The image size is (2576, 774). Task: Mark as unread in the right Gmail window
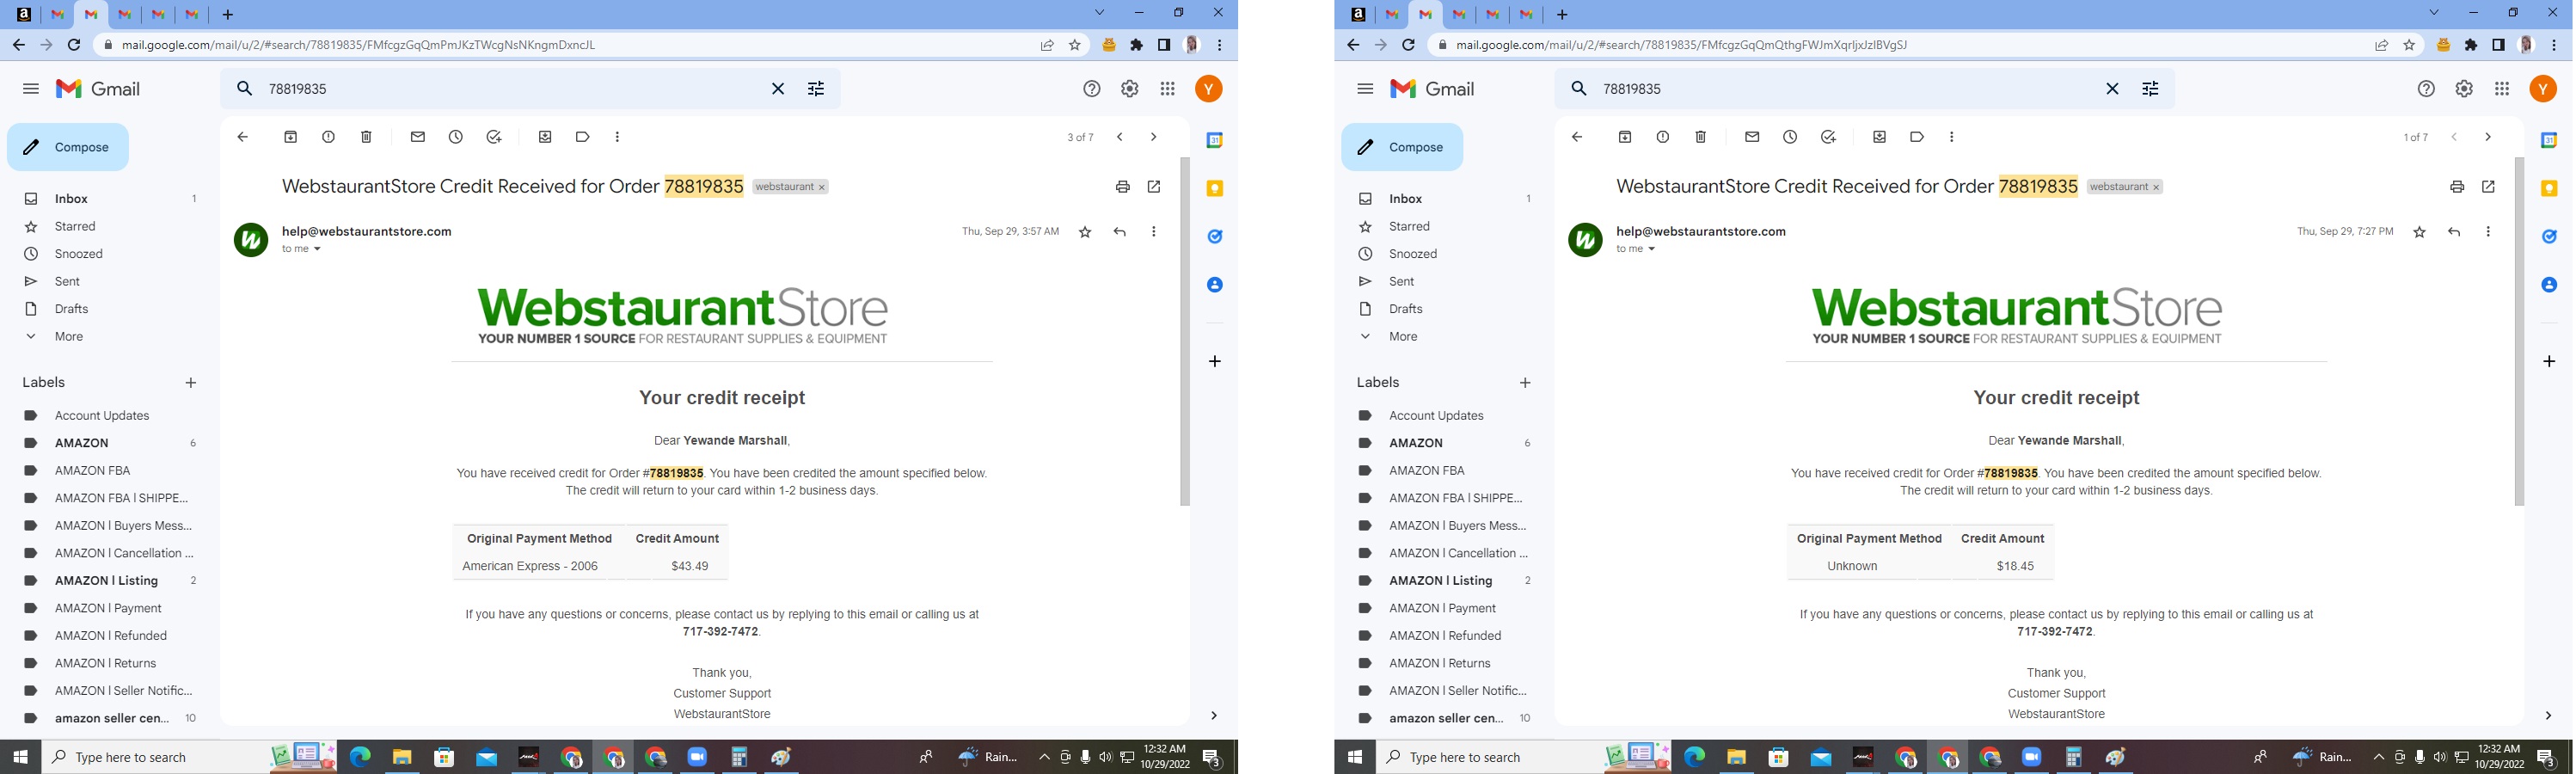(x=1752, y=137)
